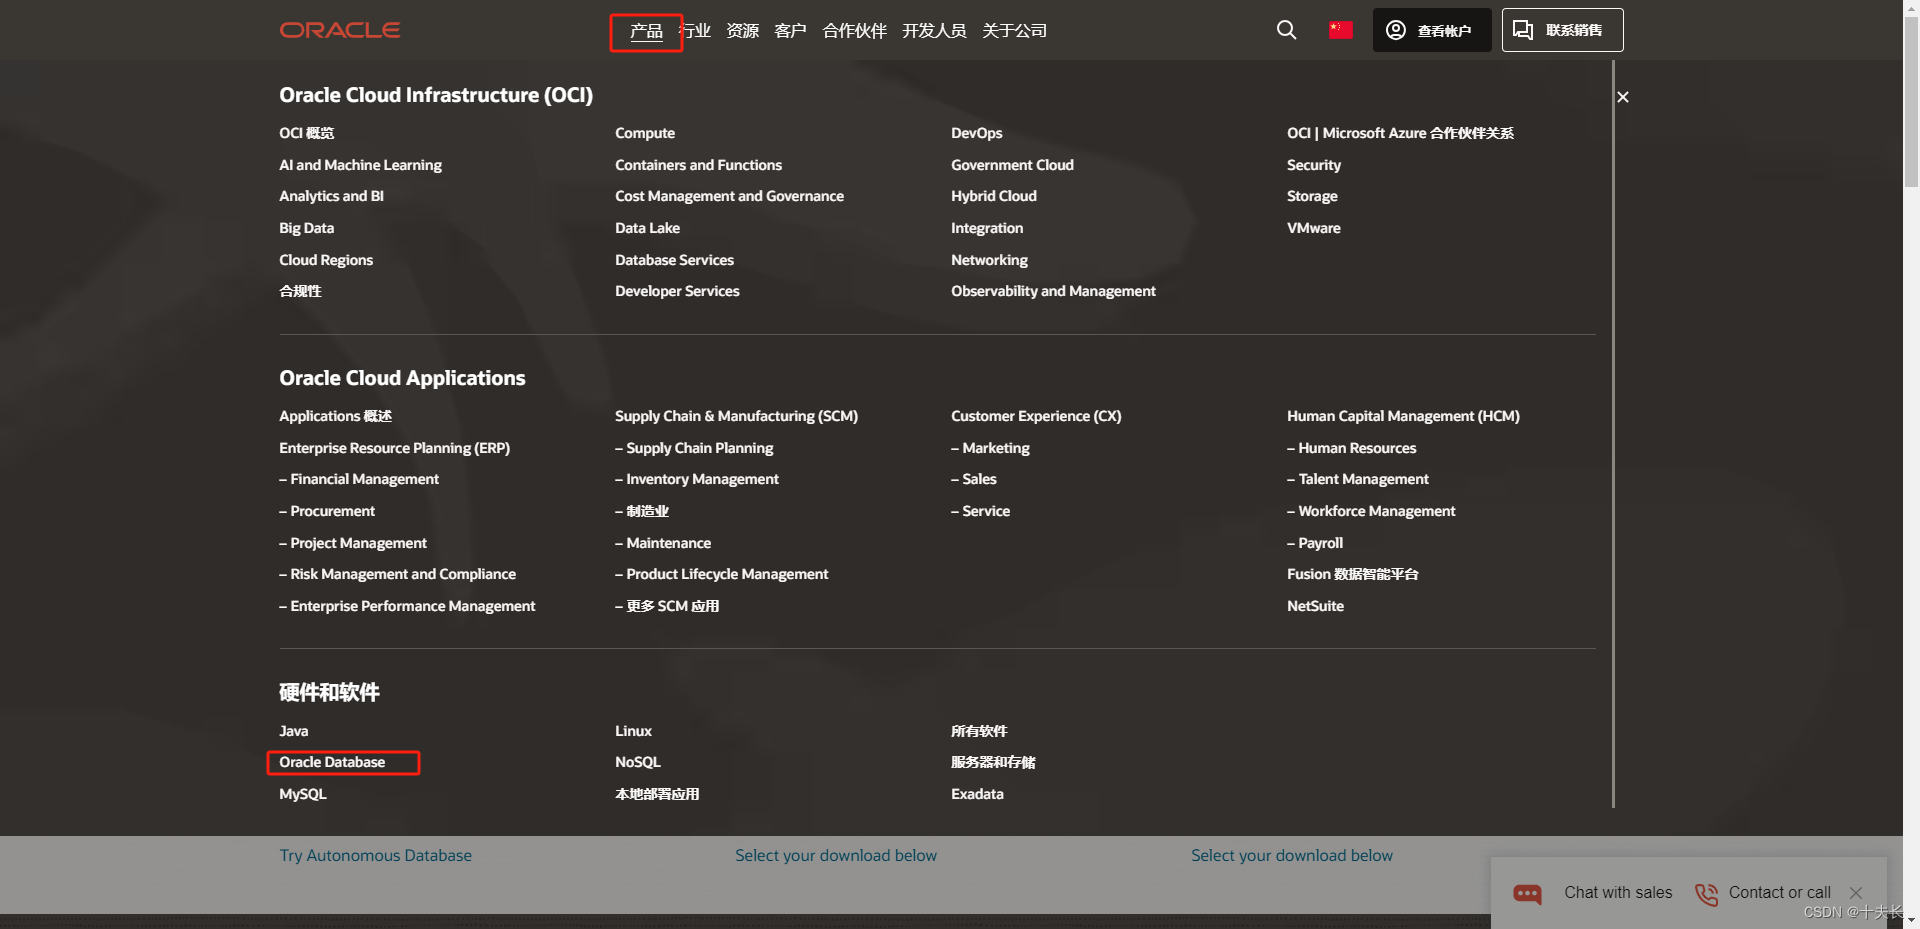This screenshot has height=929, width=1920.
Task: Open Enterprise Resource Planning (ERP)
Action: 394,448
